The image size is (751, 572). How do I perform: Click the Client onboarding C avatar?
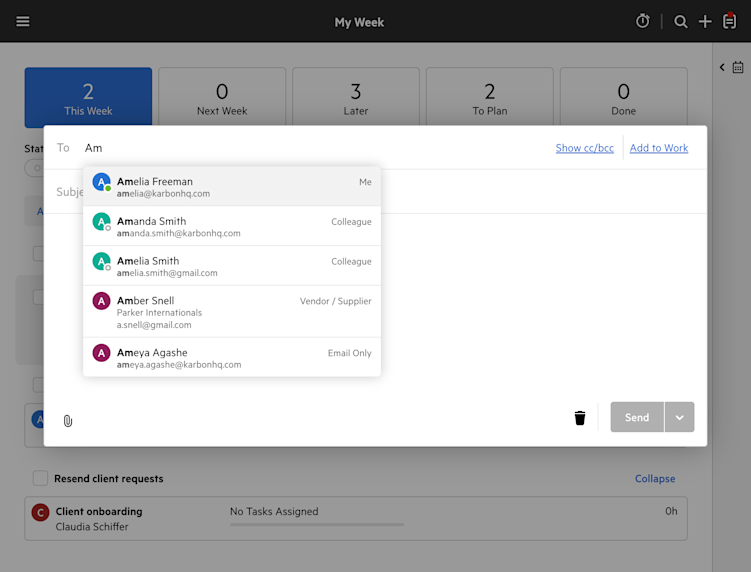[40, 512]
